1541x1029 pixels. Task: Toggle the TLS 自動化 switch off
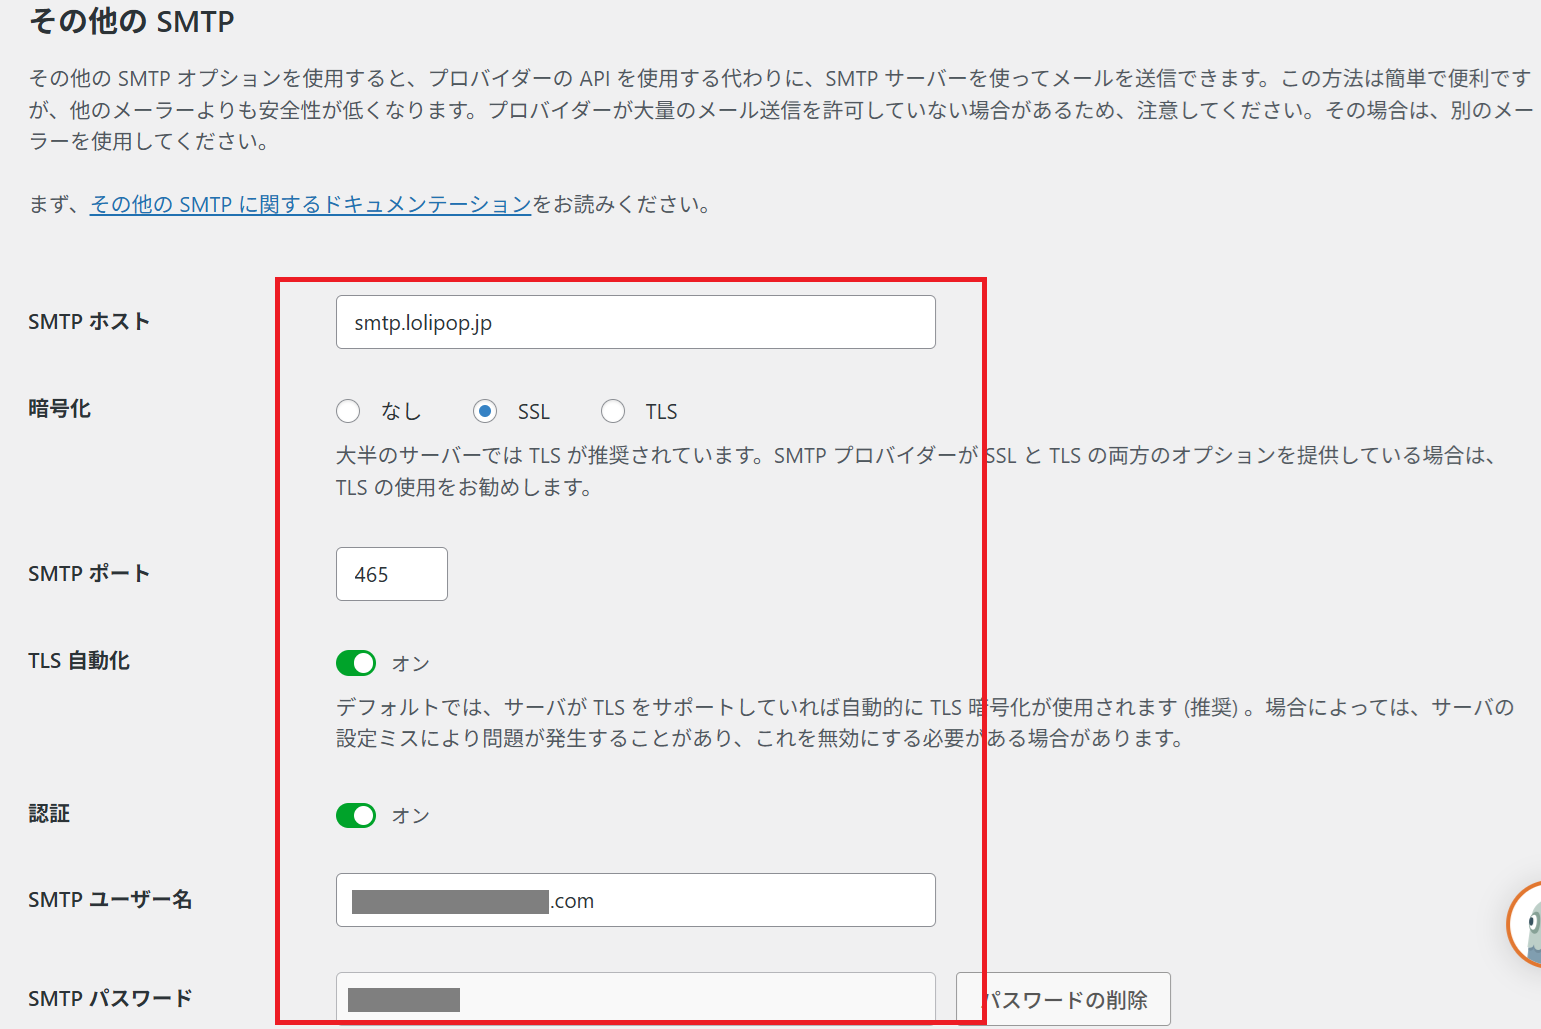tap(356, 663)
